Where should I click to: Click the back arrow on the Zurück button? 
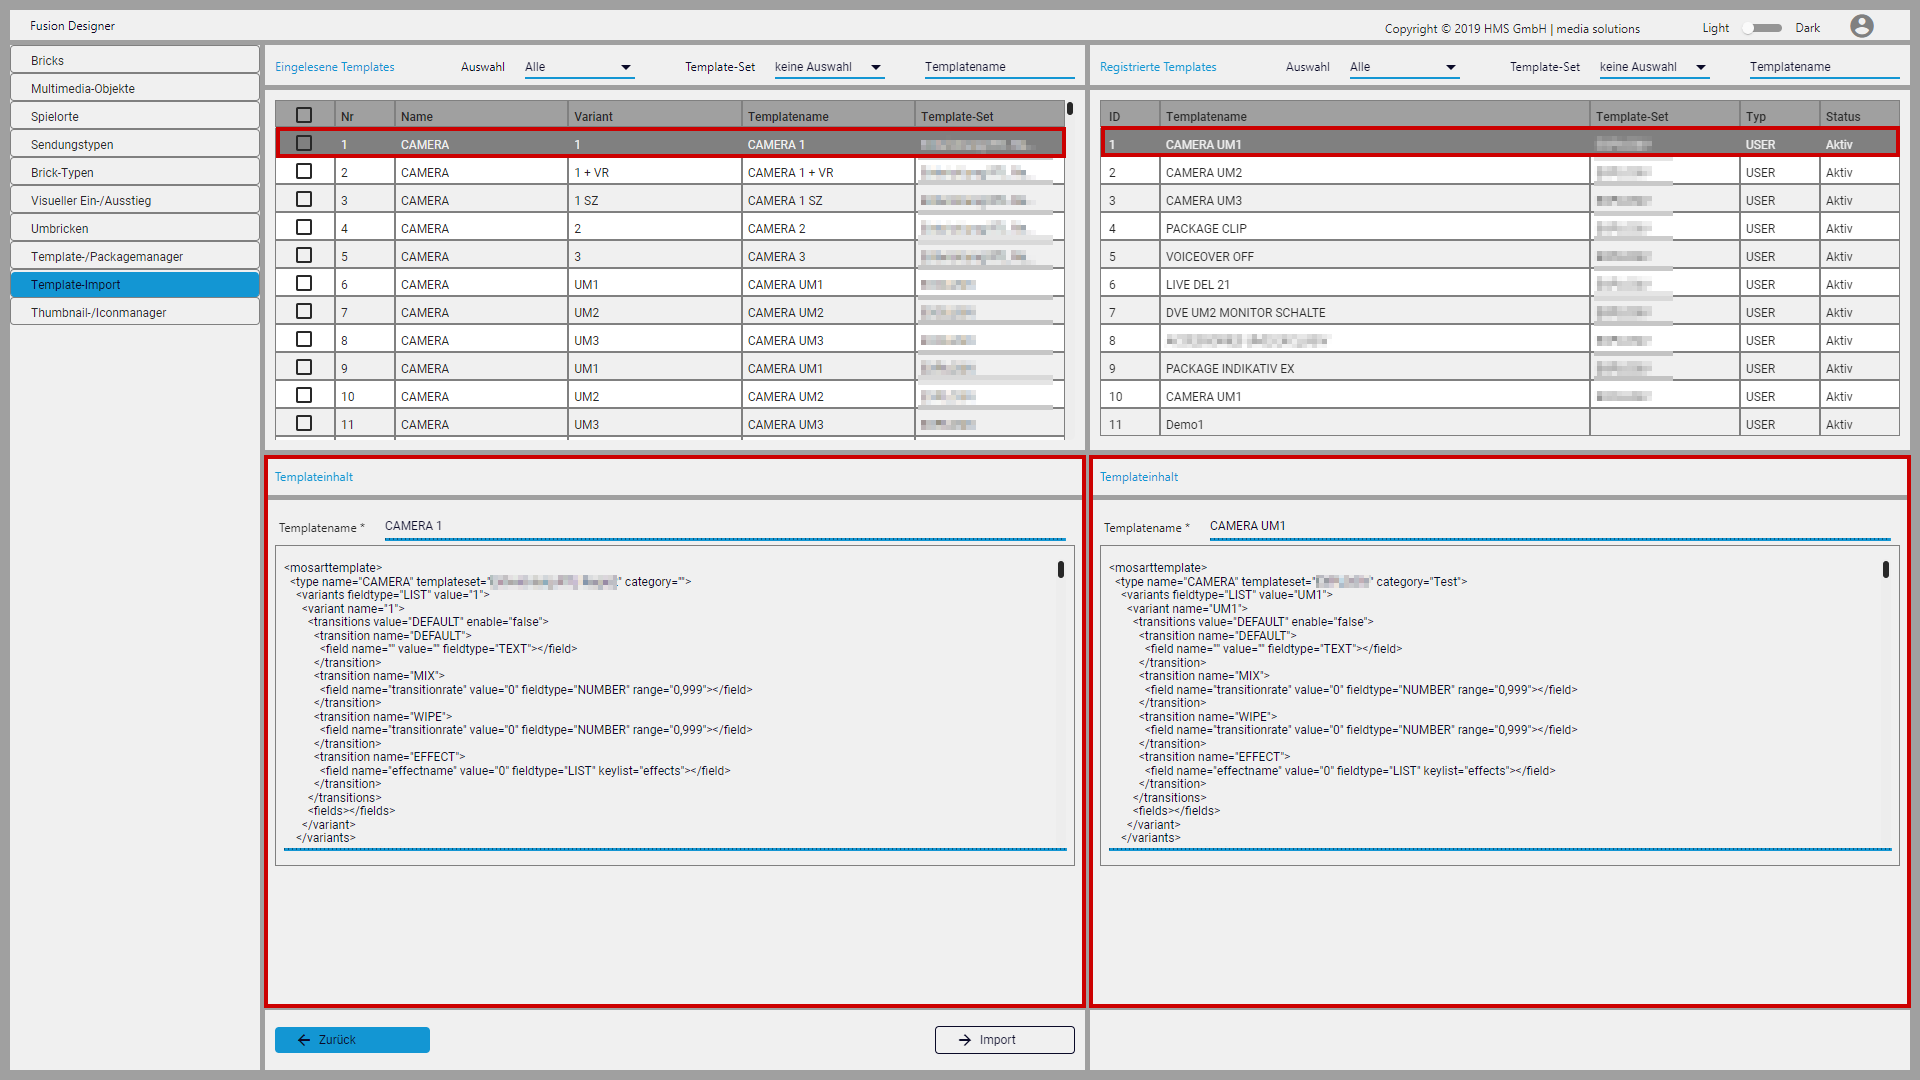coord(303,1040)
